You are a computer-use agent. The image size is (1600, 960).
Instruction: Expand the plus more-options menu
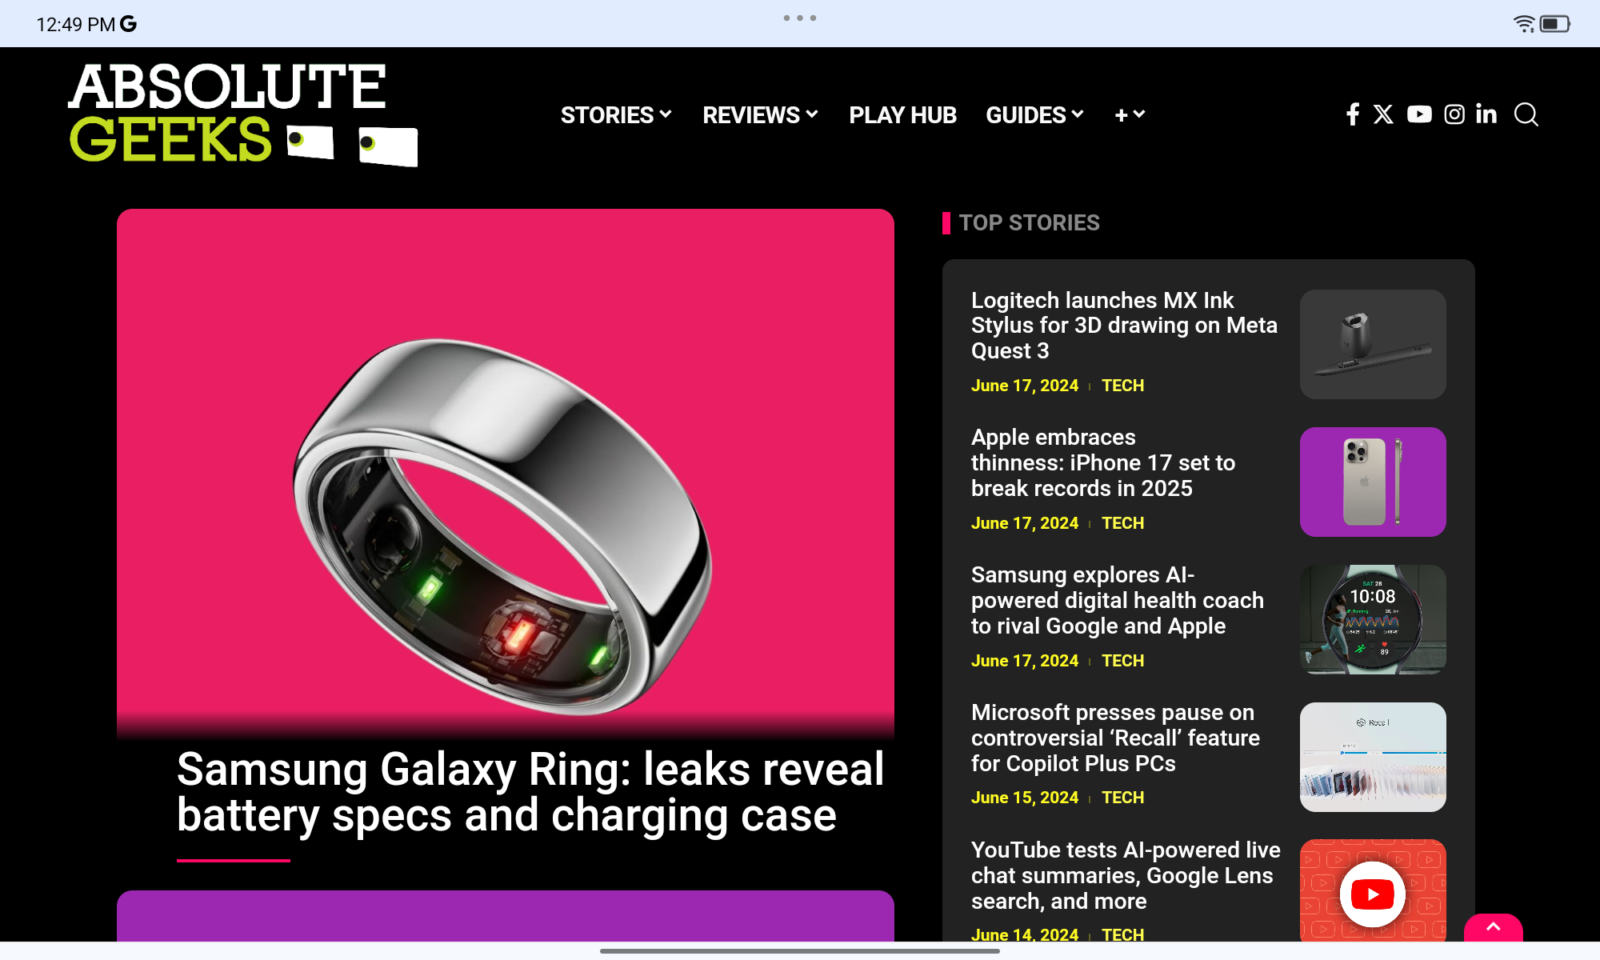click(x=1130, y=115)
